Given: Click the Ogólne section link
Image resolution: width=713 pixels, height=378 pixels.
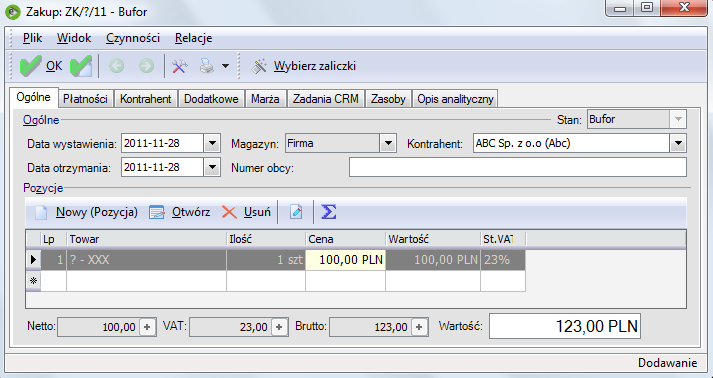Looking at the screenshot, I should 41,120.
